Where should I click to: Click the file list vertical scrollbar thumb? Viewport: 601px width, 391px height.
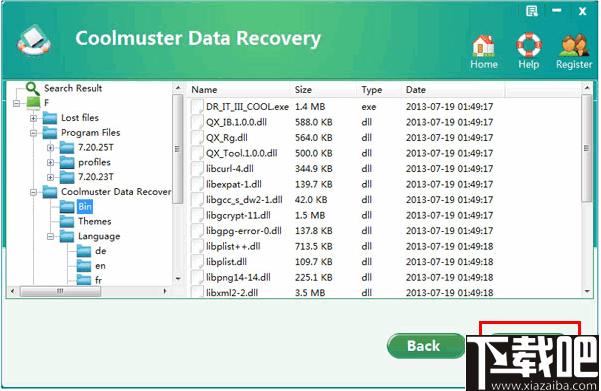587,148
